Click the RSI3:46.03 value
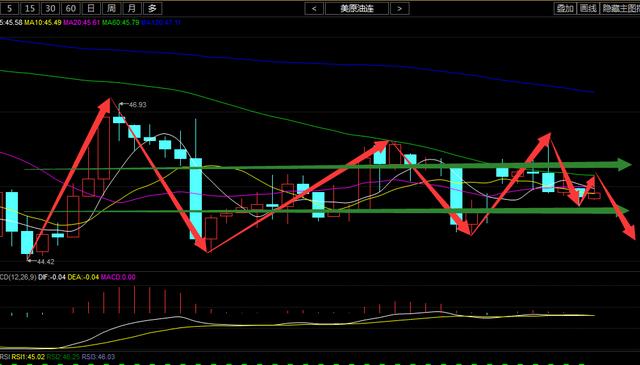Viewport: 640px width, 365px height. [x=98, y=357]
